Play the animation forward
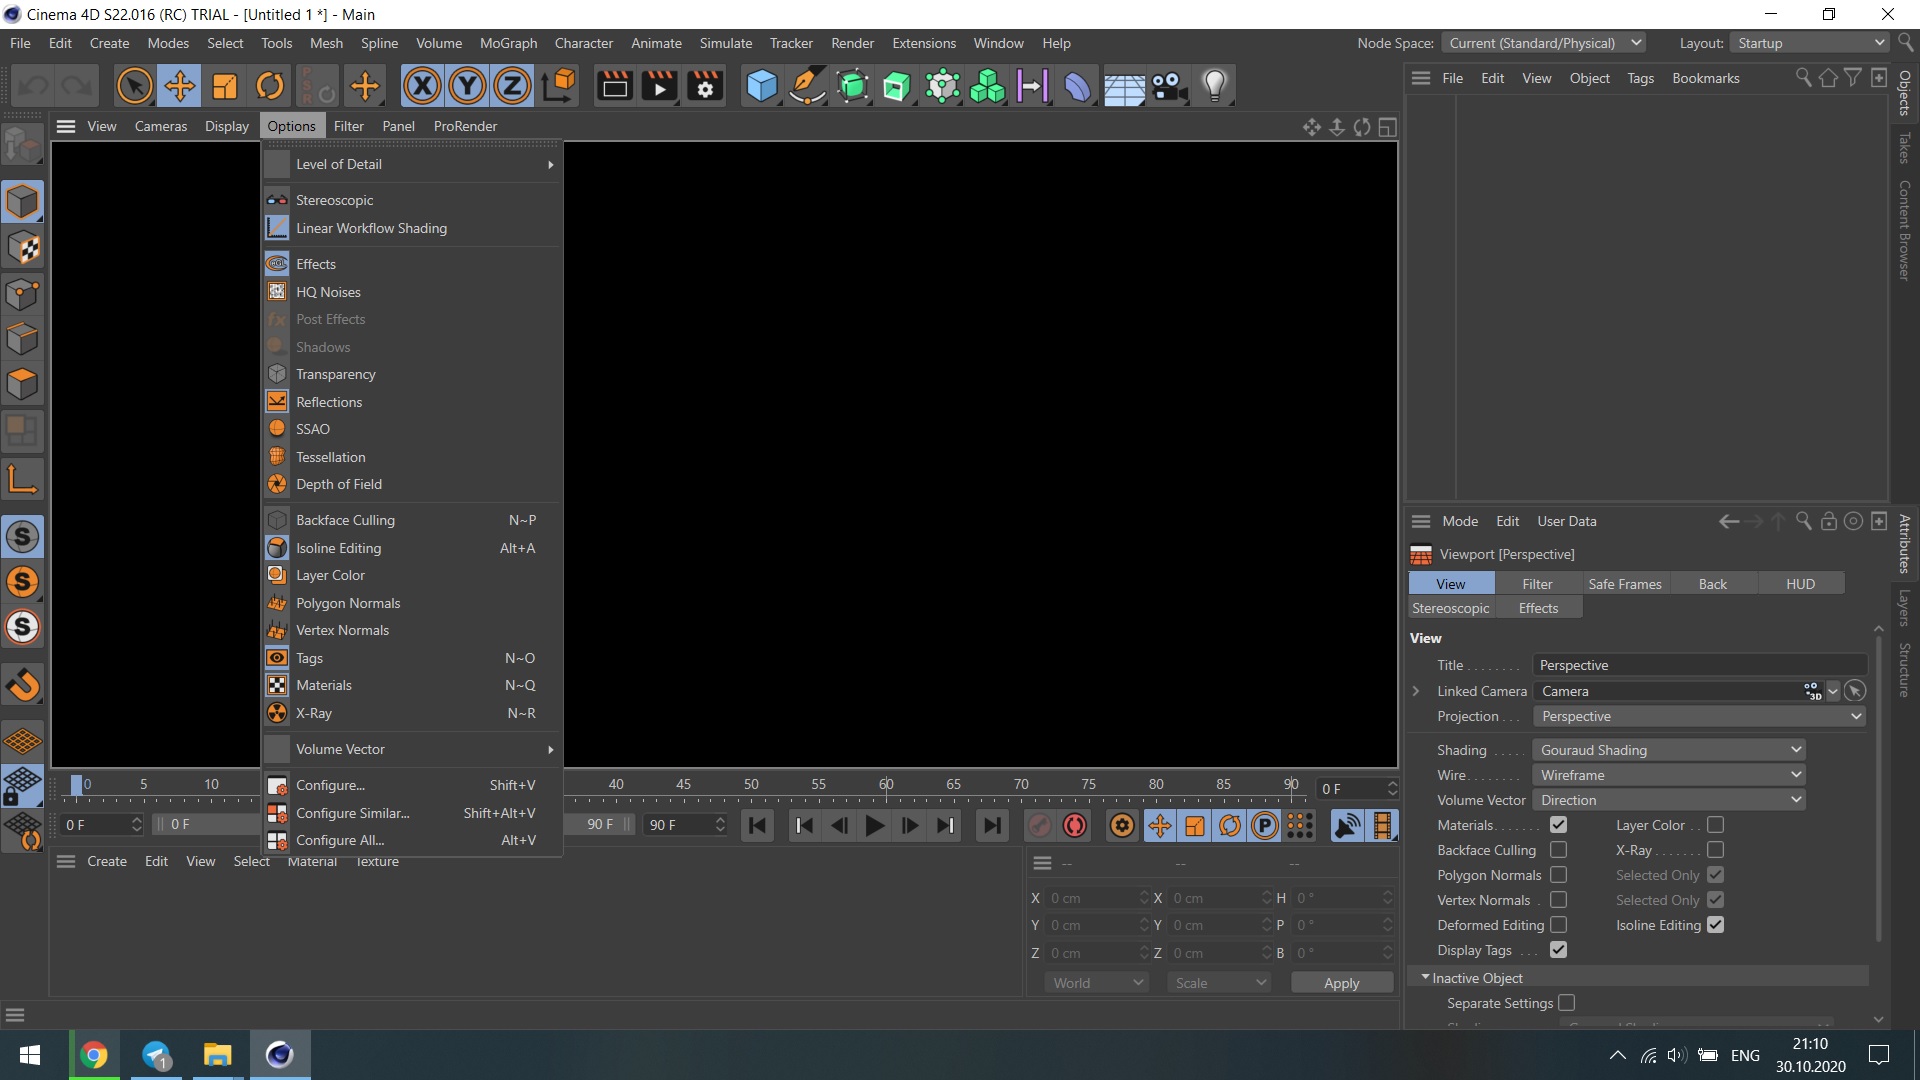The width and height of the screenshot is (1920, 1080). 873,825
